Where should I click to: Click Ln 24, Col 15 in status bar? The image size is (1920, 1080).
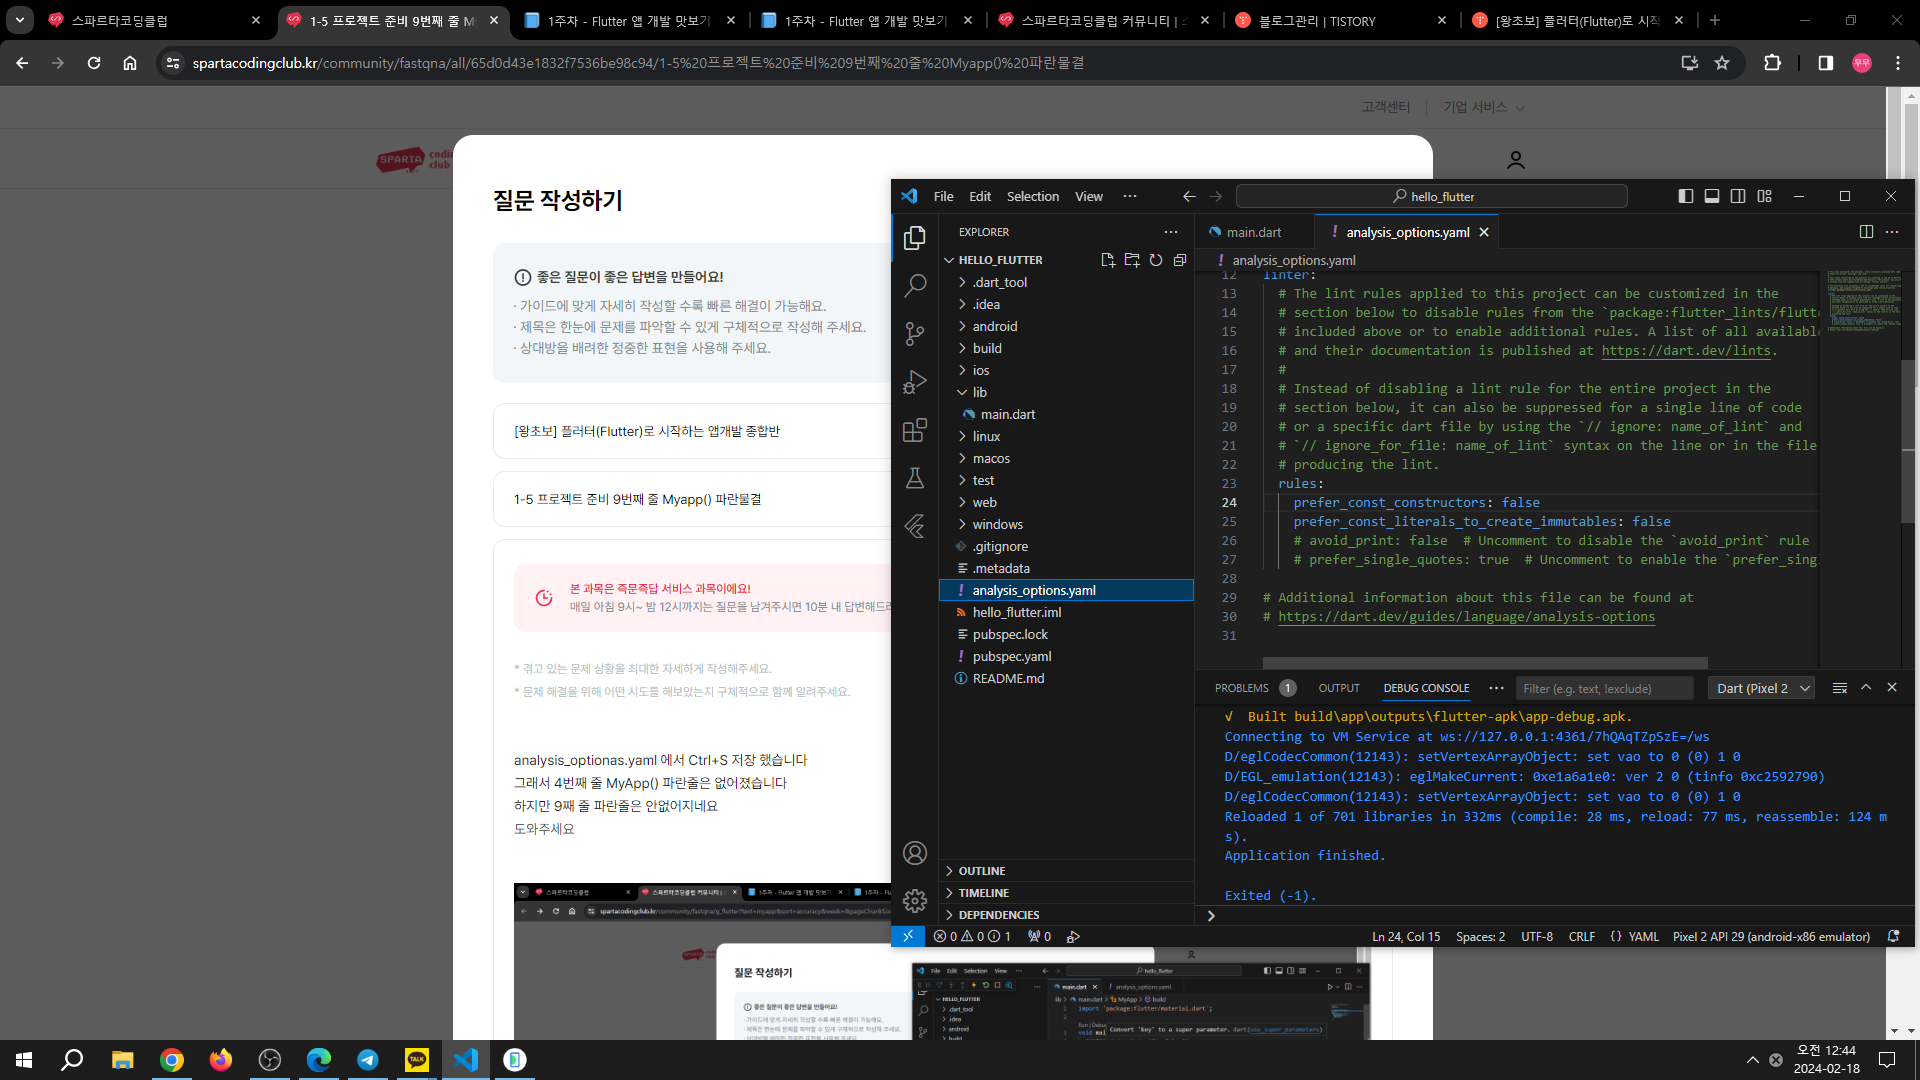[x=1406, y=937]
